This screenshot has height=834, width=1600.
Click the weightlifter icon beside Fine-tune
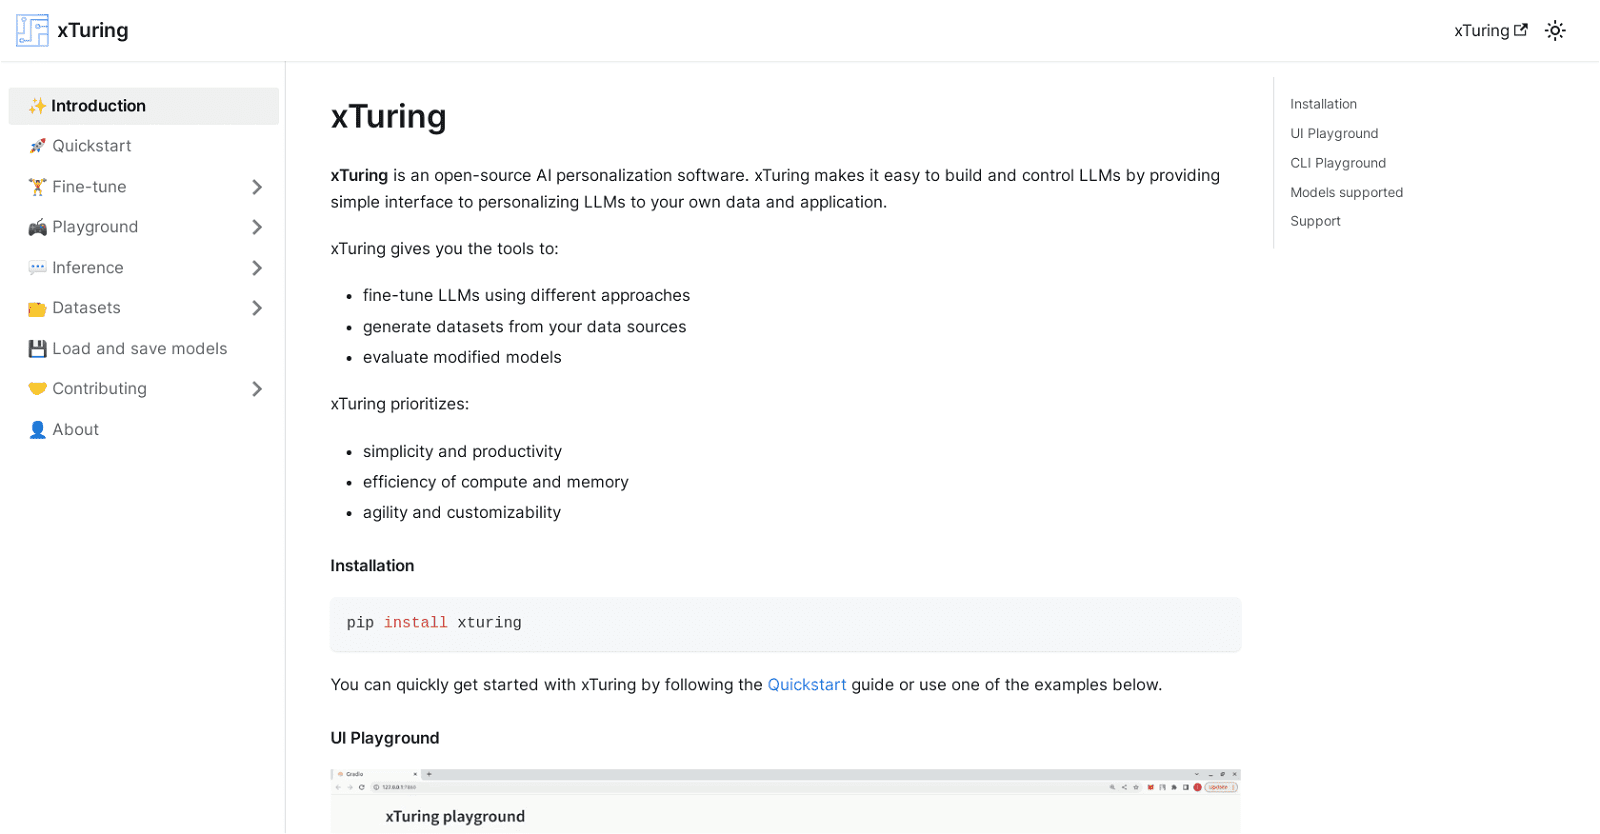37,187
